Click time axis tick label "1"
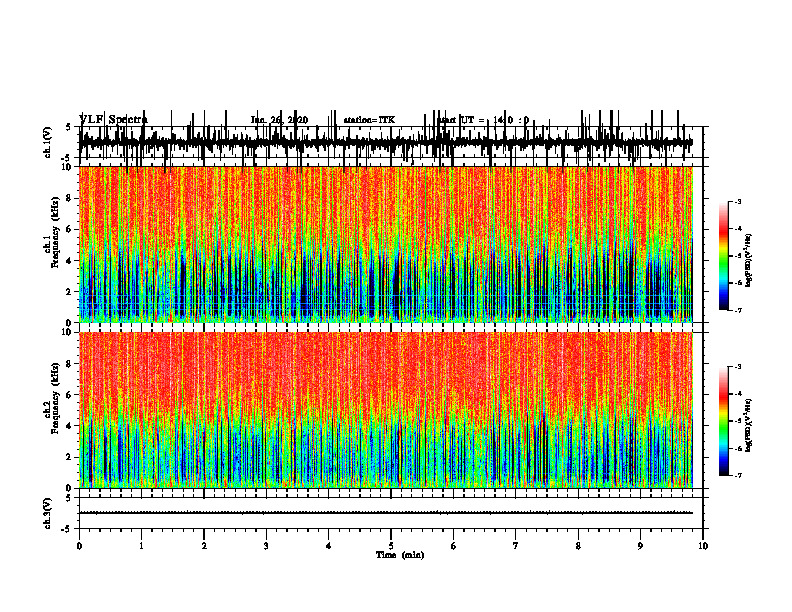The width and height of the screenshot is (792, 612). point(141,546)
